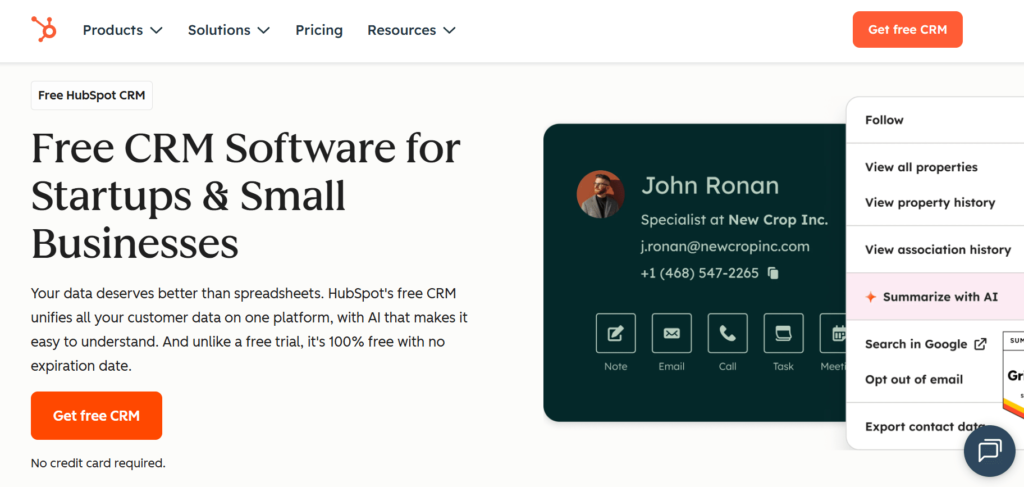This screenshot has height=487, width=1024.
Task: Open the Products dropdown menu
Action: (122, 30)
